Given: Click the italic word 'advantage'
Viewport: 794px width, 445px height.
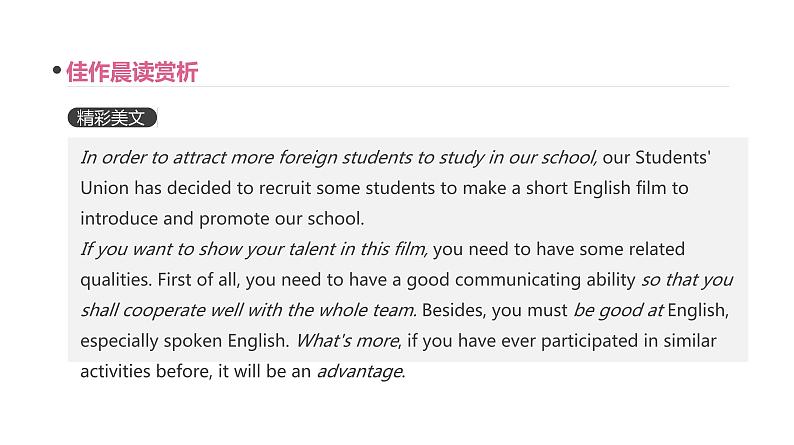Looking at the screenshot, I should click(360, 372).
